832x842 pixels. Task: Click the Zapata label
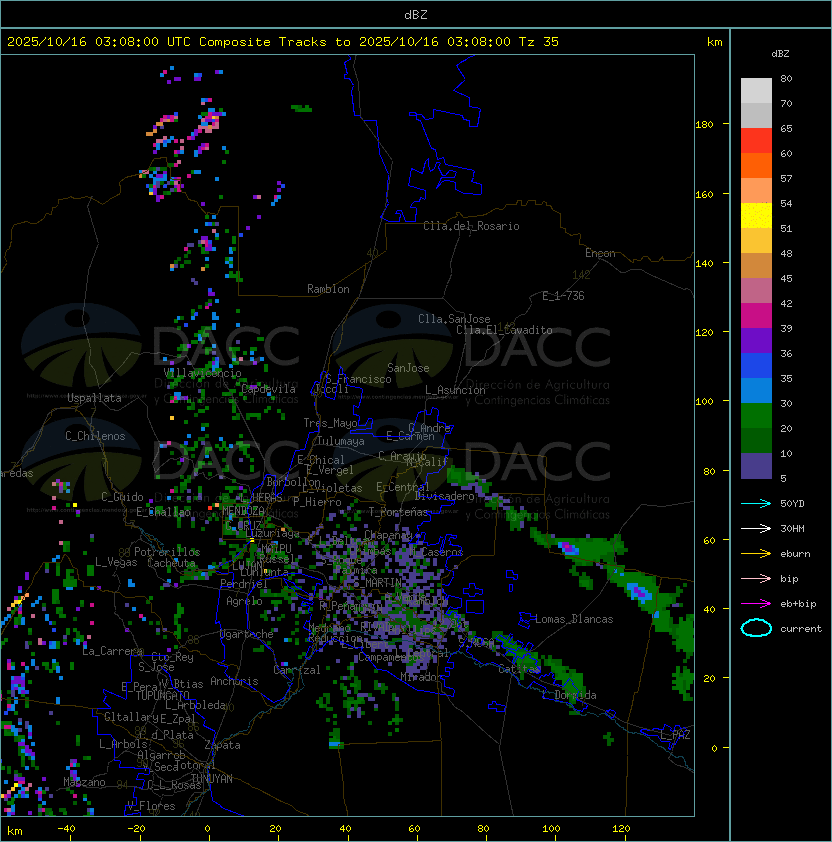[222, 745]
